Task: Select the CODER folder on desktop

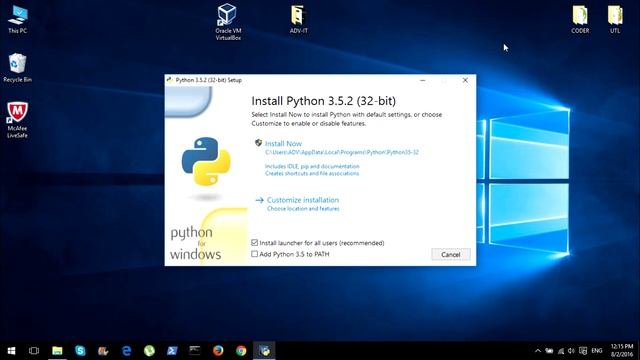Action: 580,19
